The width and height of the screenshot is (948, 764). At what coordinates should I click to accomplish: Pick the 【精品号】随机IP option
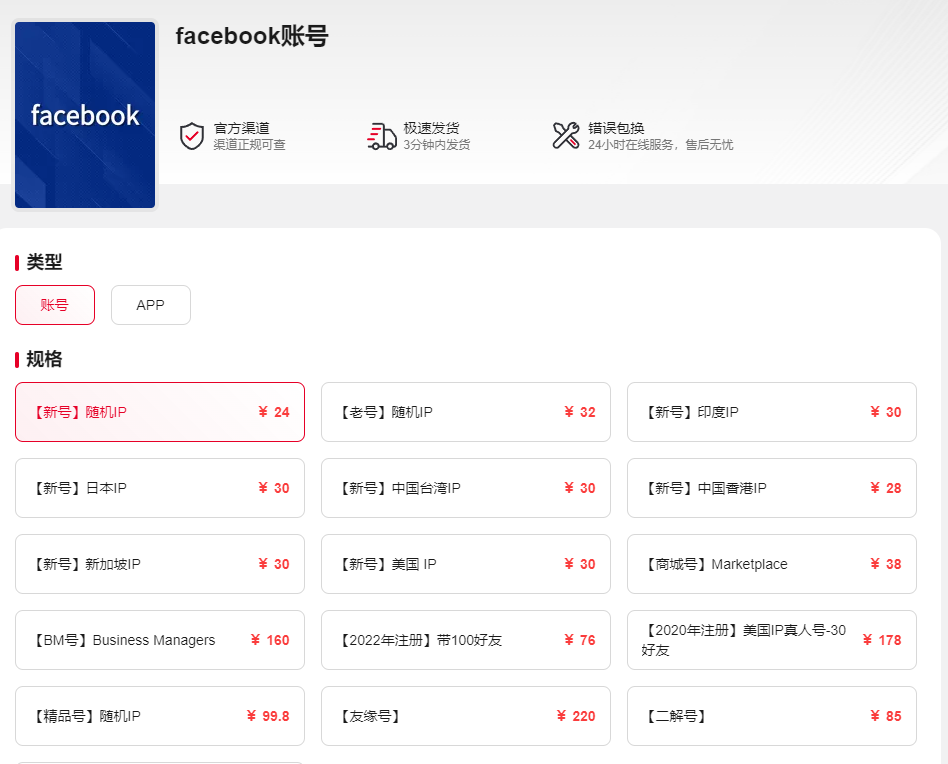click(x=160, y=716)
